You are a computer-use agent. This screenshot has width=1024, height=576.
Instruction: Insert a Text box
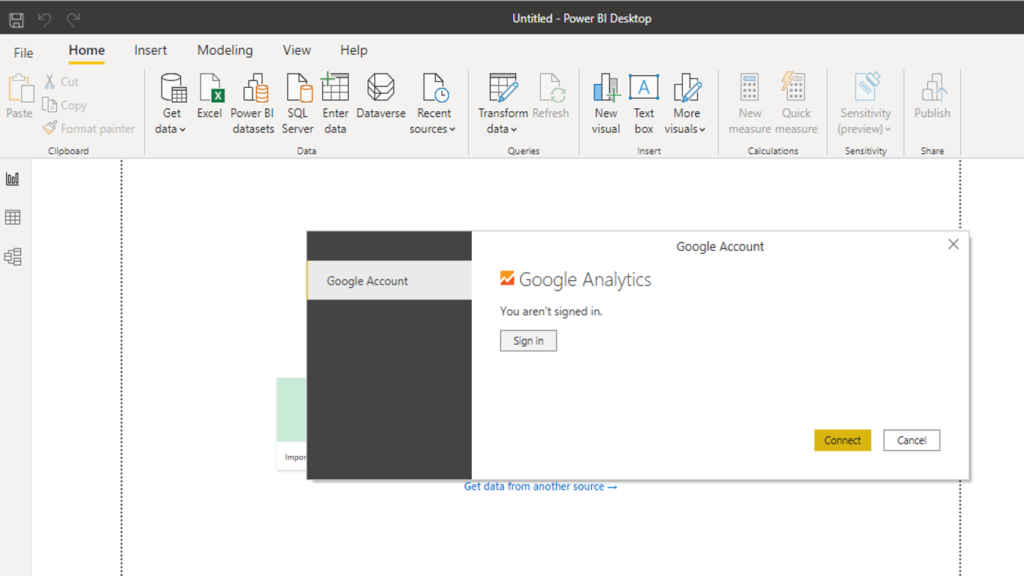coord(643,104)
